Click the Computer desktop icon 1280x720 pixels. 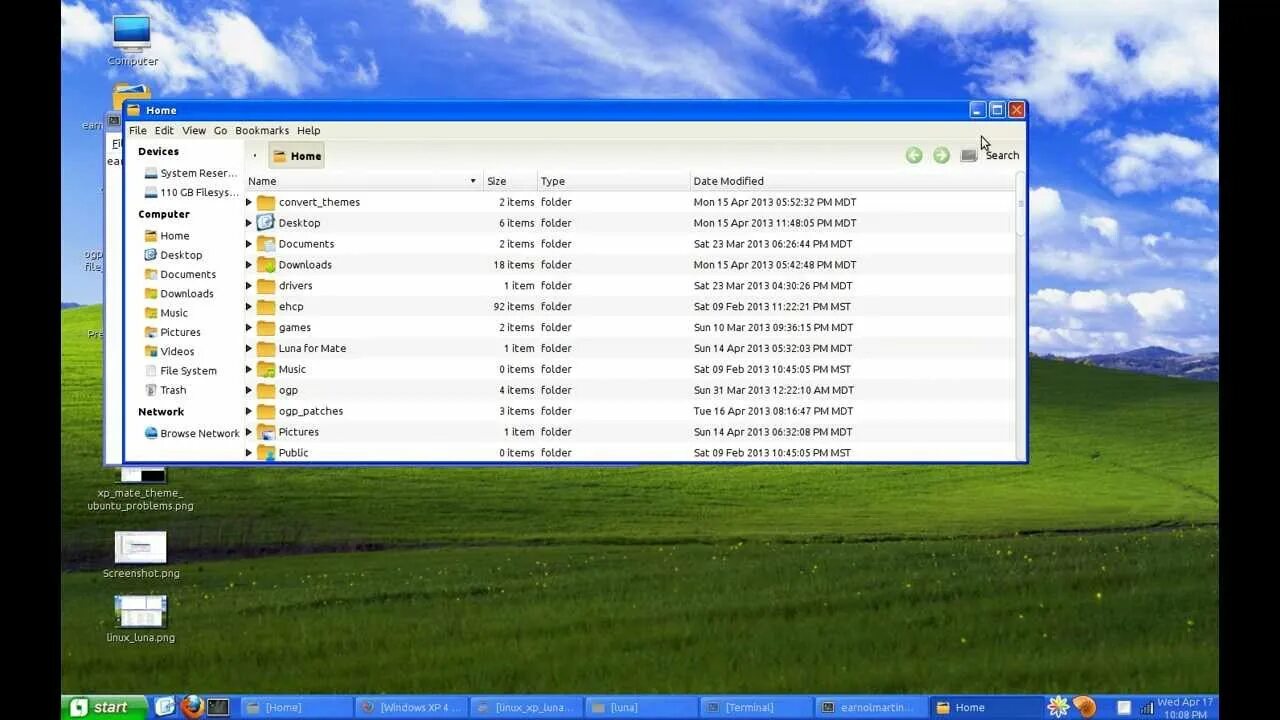(x=132, y=40)
